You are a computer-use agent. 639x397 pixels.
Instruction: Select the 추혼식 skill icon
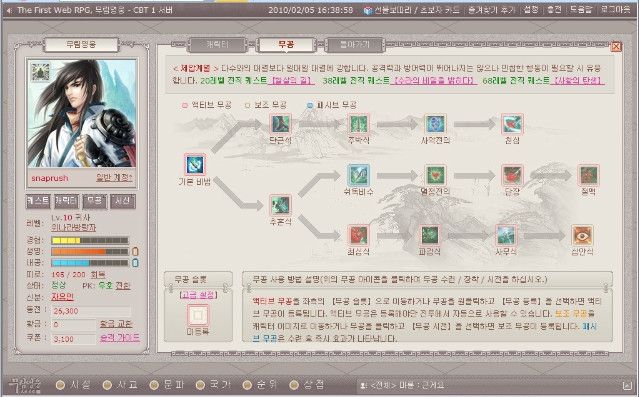[x=280, y=205]
